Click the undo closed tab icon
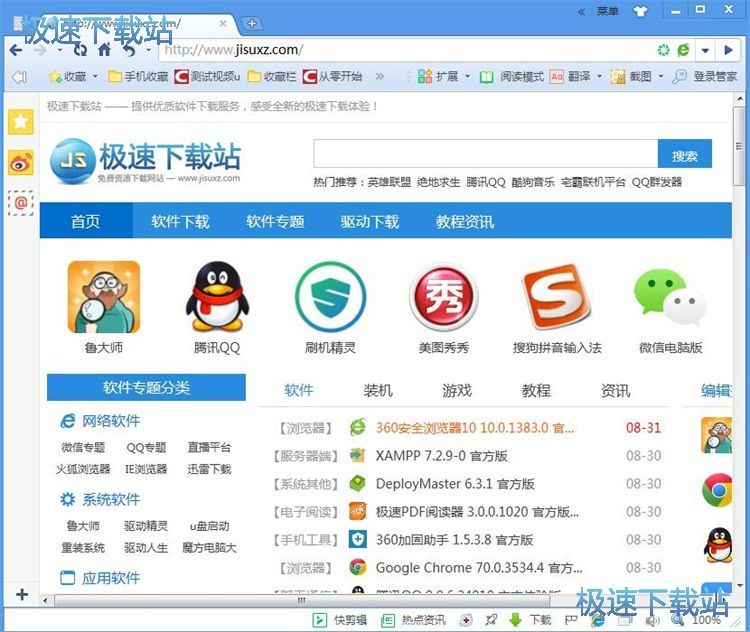The height and width of the screenshot is (632, 750). click(x=129, y=50)
